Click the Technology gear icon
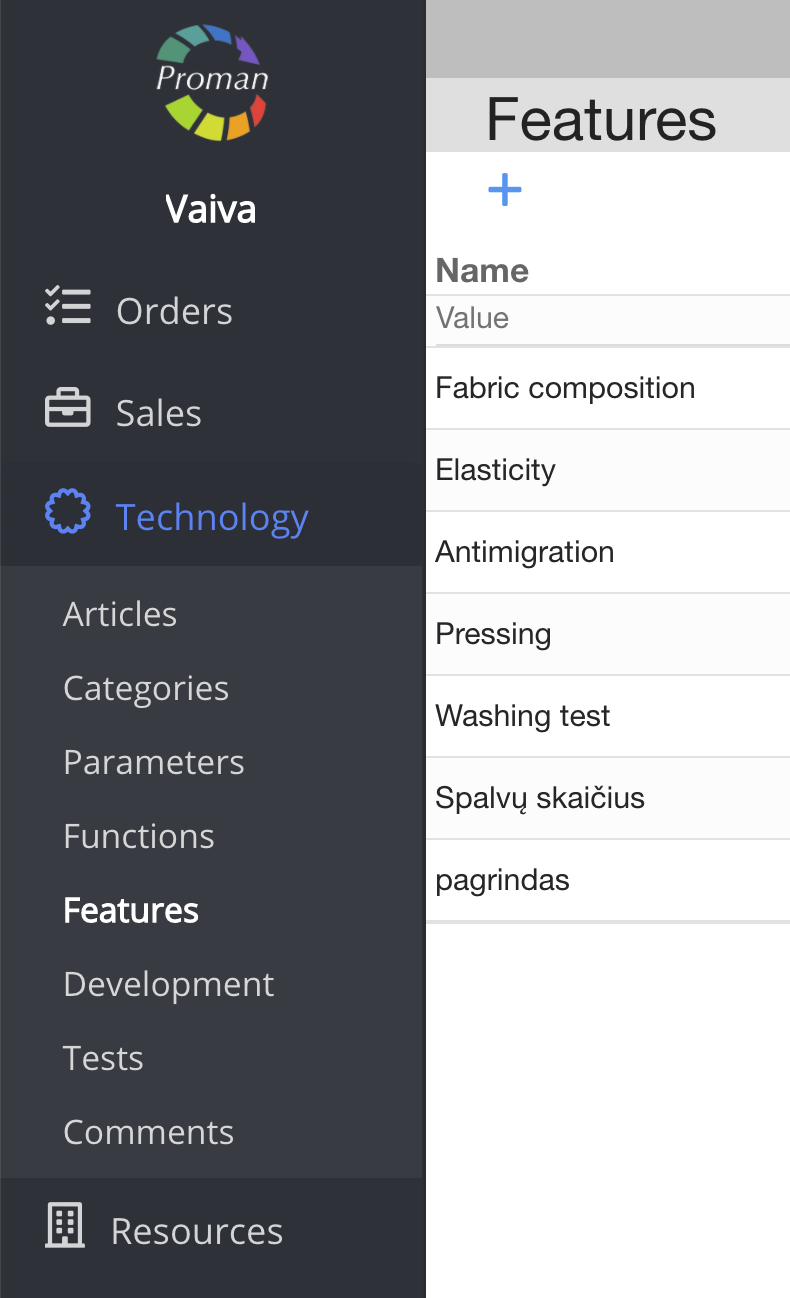The height and width of the screenshot is (1298, 790). (x=68, y=512)
